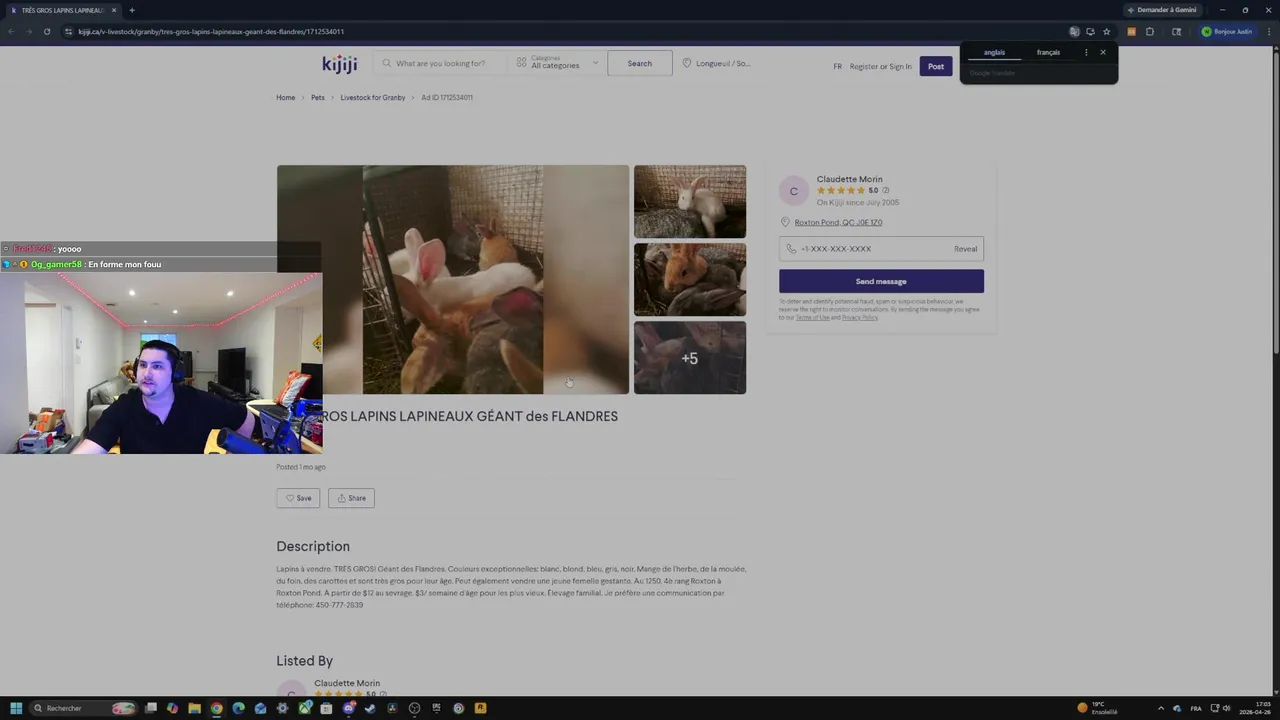This screenshot has height=720, width=1280.
Task: Click the Send message button
Action: [881, 281]
